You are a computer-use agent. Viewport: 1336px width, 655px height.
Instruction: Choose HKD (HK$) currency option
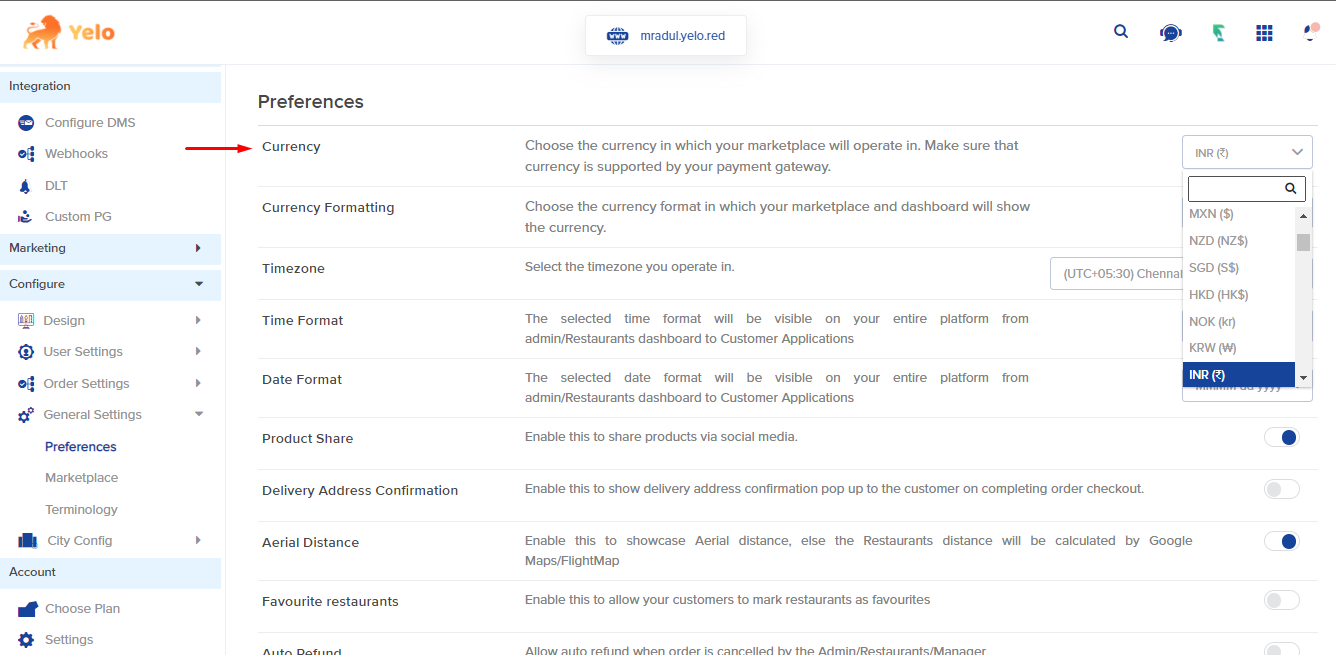(1239, 295)
